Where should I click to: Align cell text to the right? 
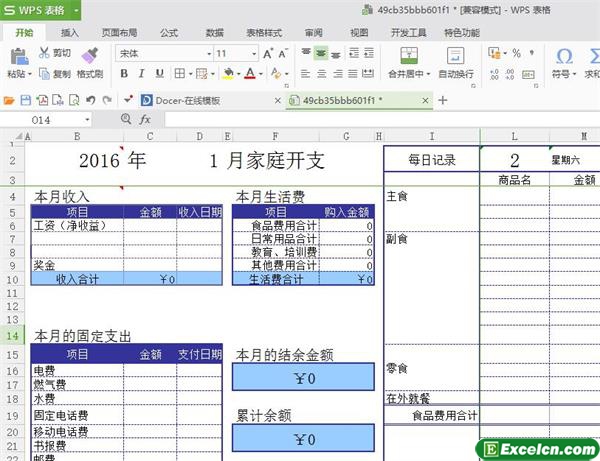pyautogui.click(x=338, y=73)
